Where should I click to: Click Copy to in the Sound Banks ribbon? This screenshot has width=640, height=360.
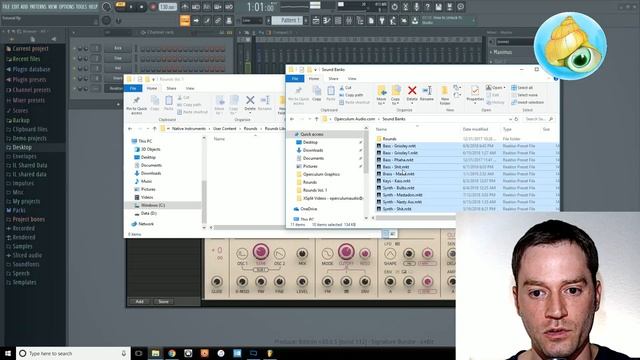[396, 95]
